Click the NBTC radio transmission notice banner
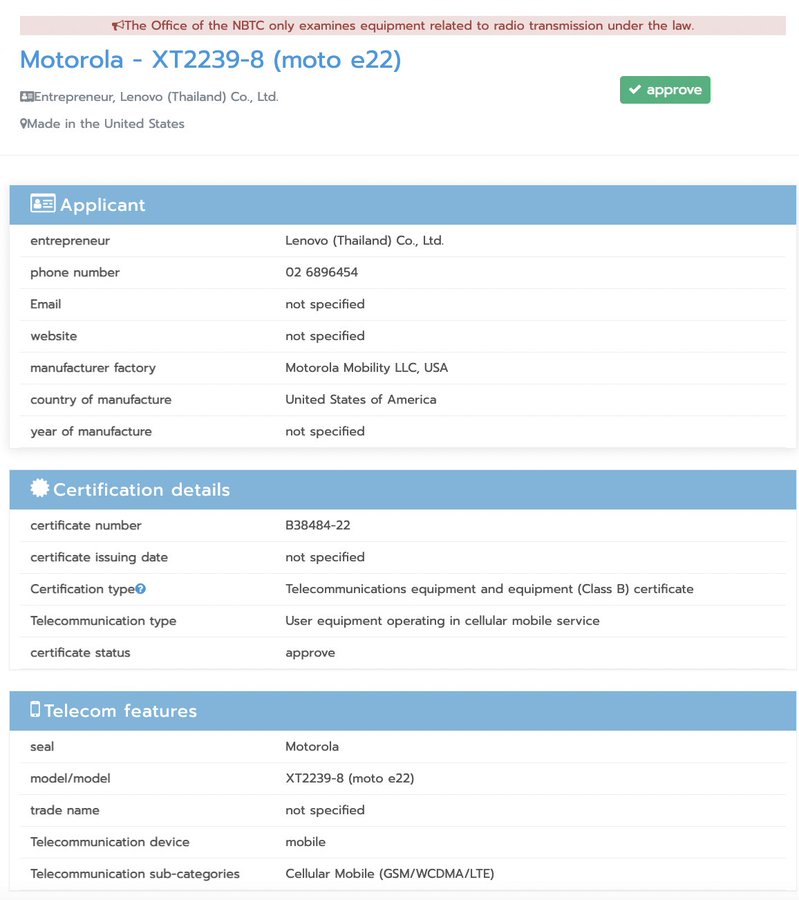The width and height of the screenshot is (799, 900). point(402,26)
